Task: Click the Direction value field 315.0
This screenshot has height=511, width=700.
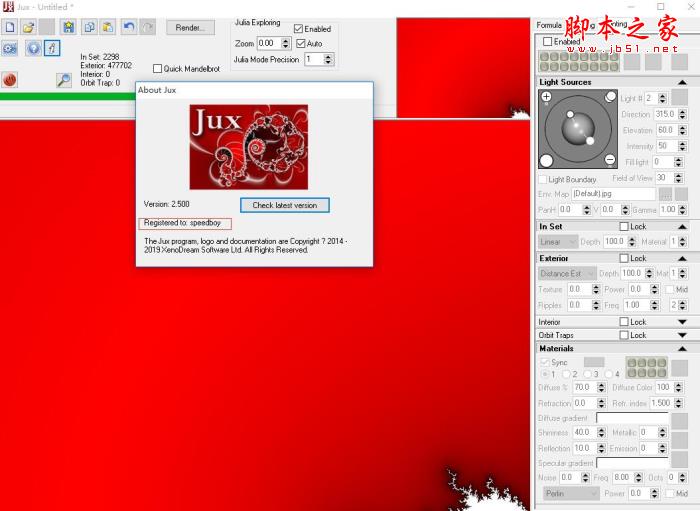Action: point(666,114)
